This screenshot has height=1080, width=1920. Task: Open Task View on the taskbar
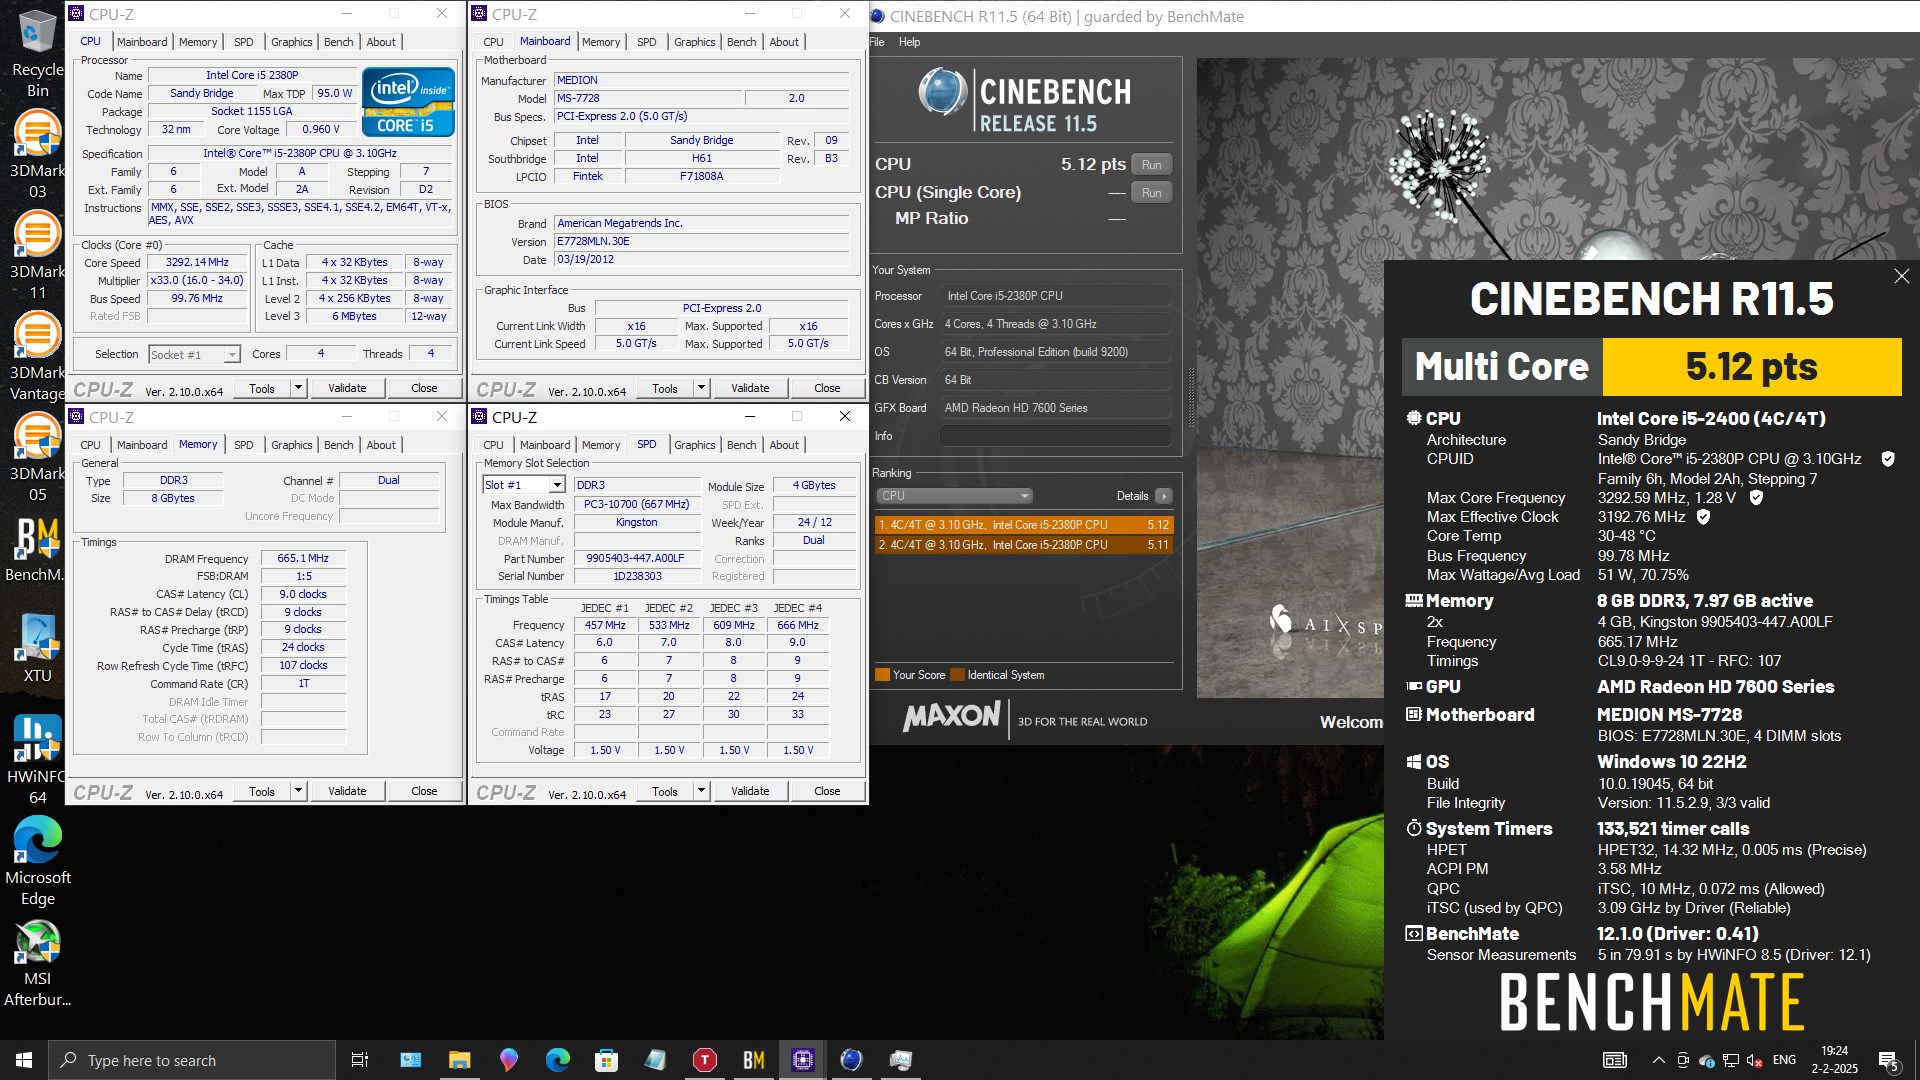tap(360, 1060)
